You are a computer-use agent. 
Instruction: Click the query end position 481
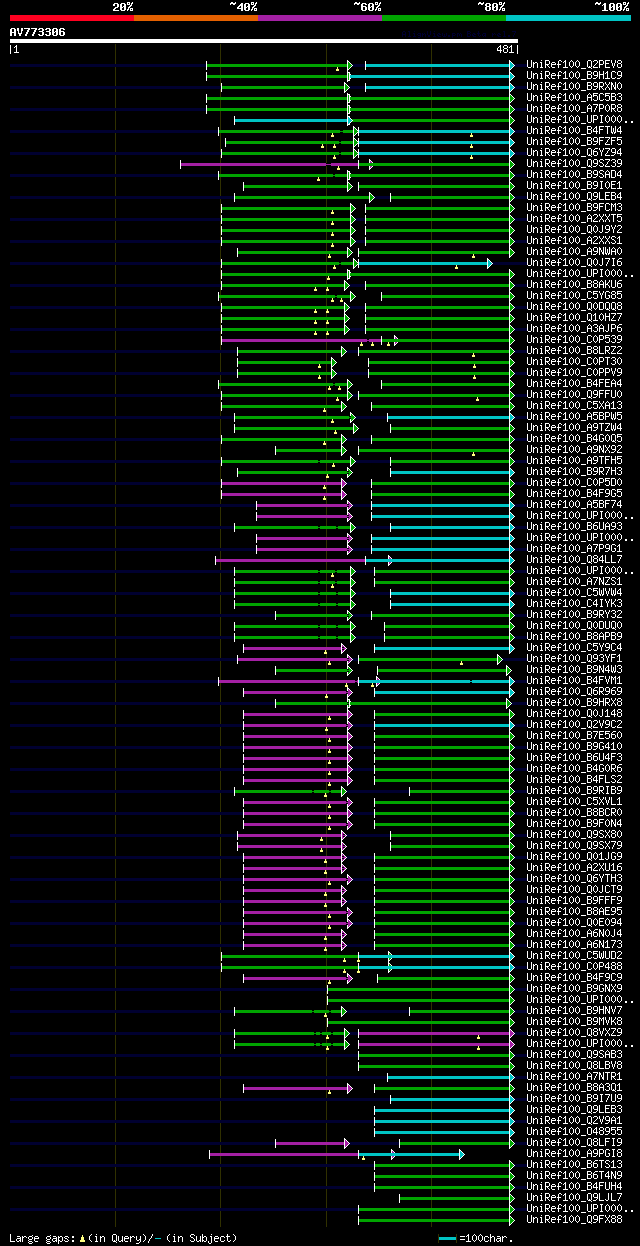point(505,49)
